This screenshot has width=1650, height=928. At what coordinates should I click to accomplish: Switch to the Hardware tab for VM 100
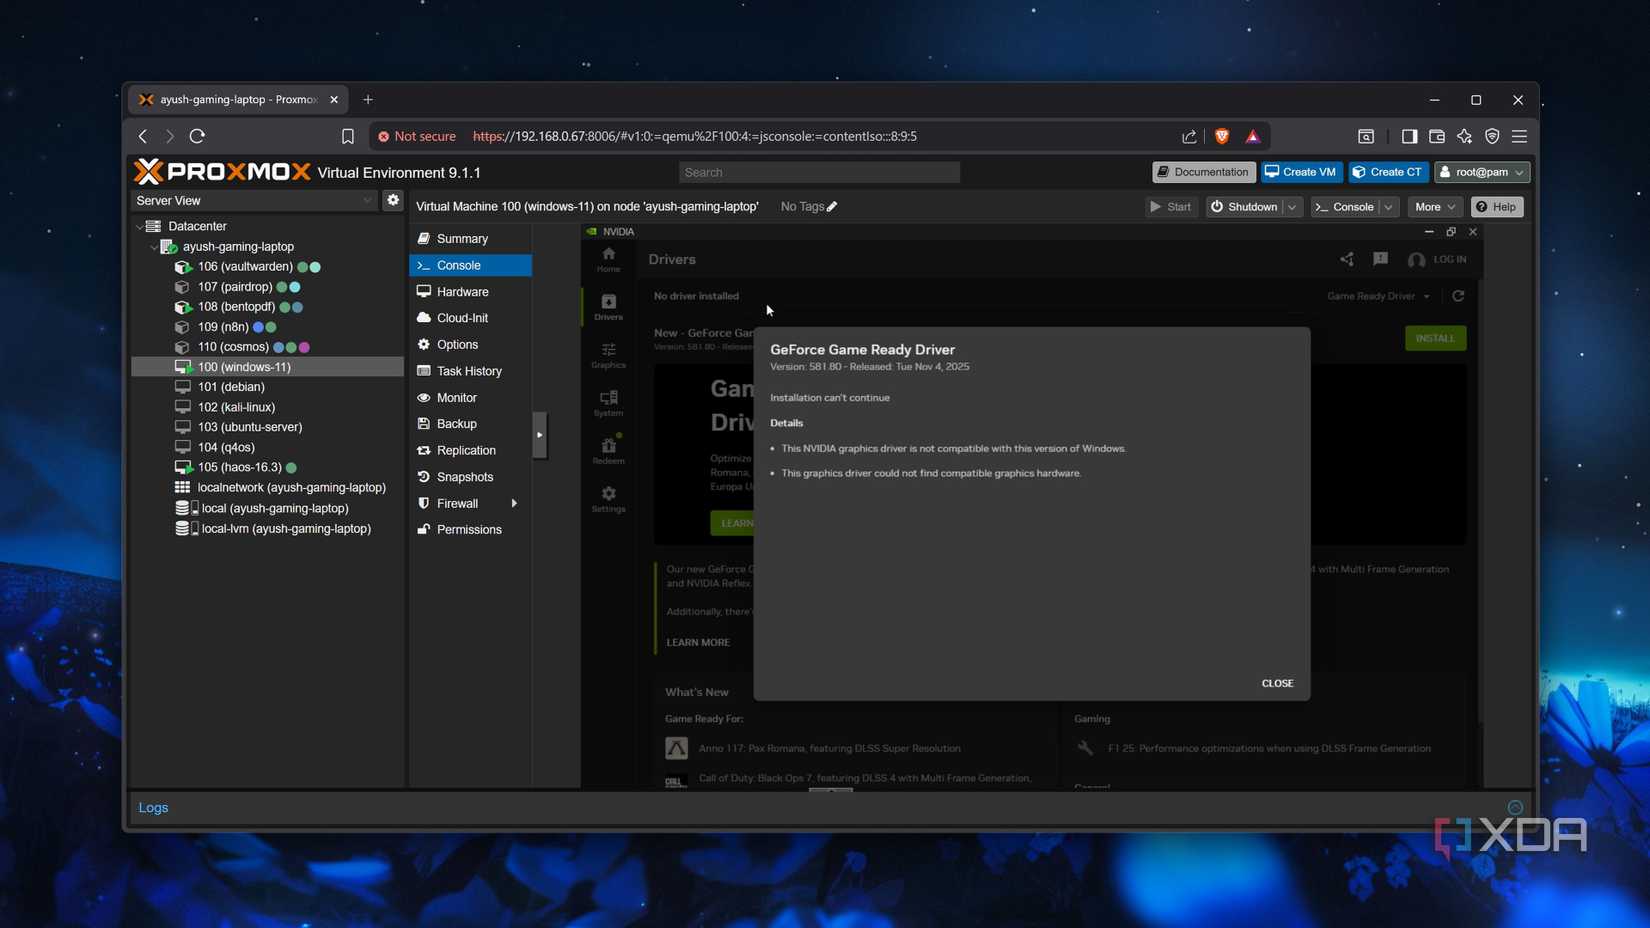point(463,291)
